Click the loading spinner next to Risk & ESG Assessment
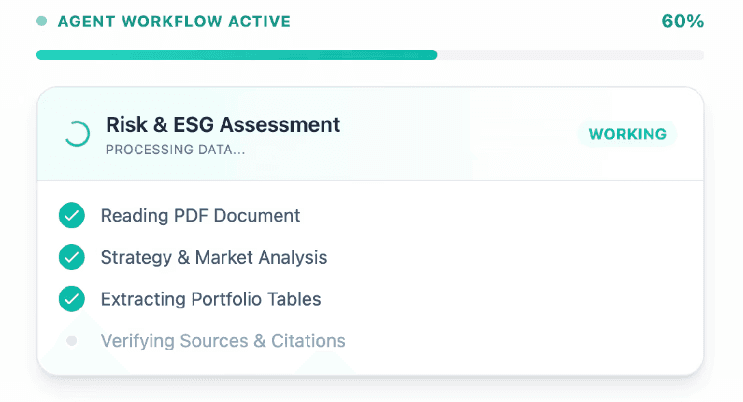This screenshot has width=743, height=402. [76, 134]
